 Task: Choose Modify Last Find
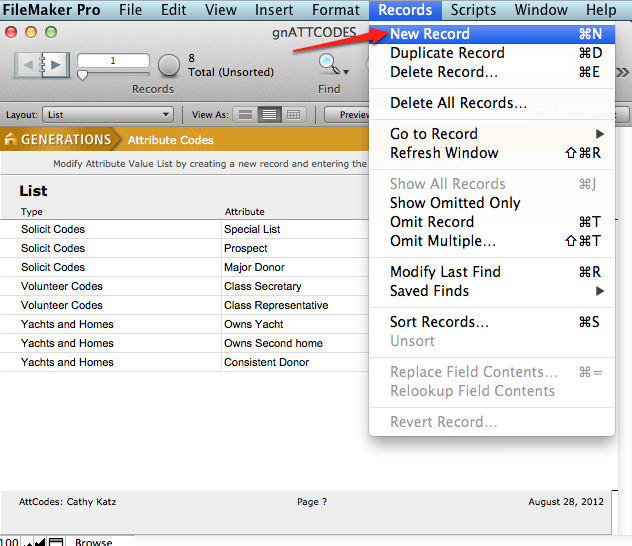click(x=492, y=272)
